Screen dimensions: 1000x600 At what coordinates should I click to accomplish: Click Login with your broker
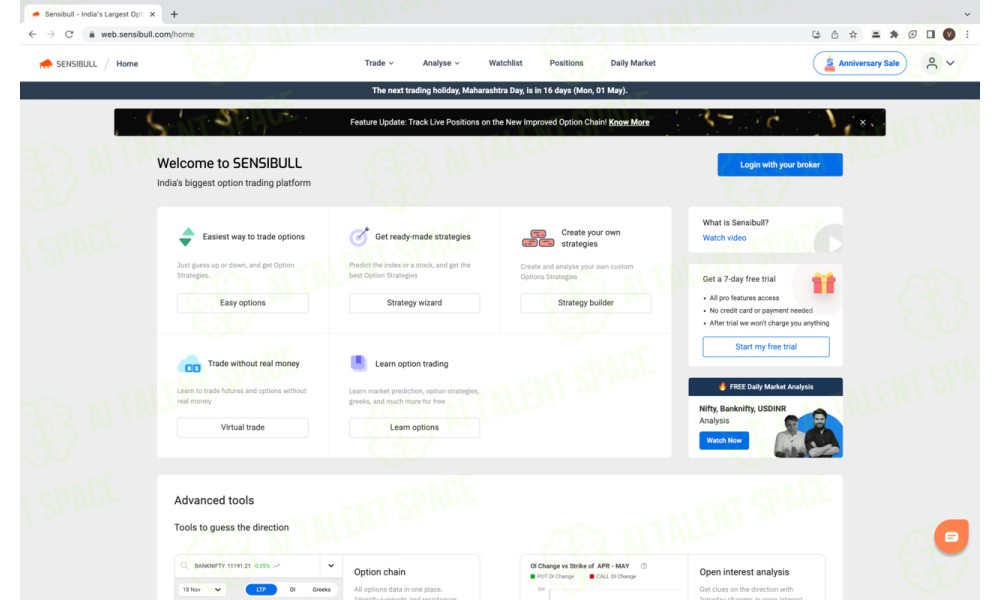[780, 165]
